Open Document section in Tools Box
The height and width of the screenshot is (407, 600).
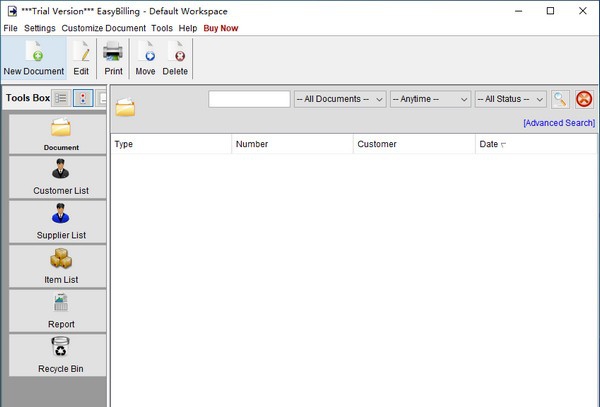coord(57,134)
